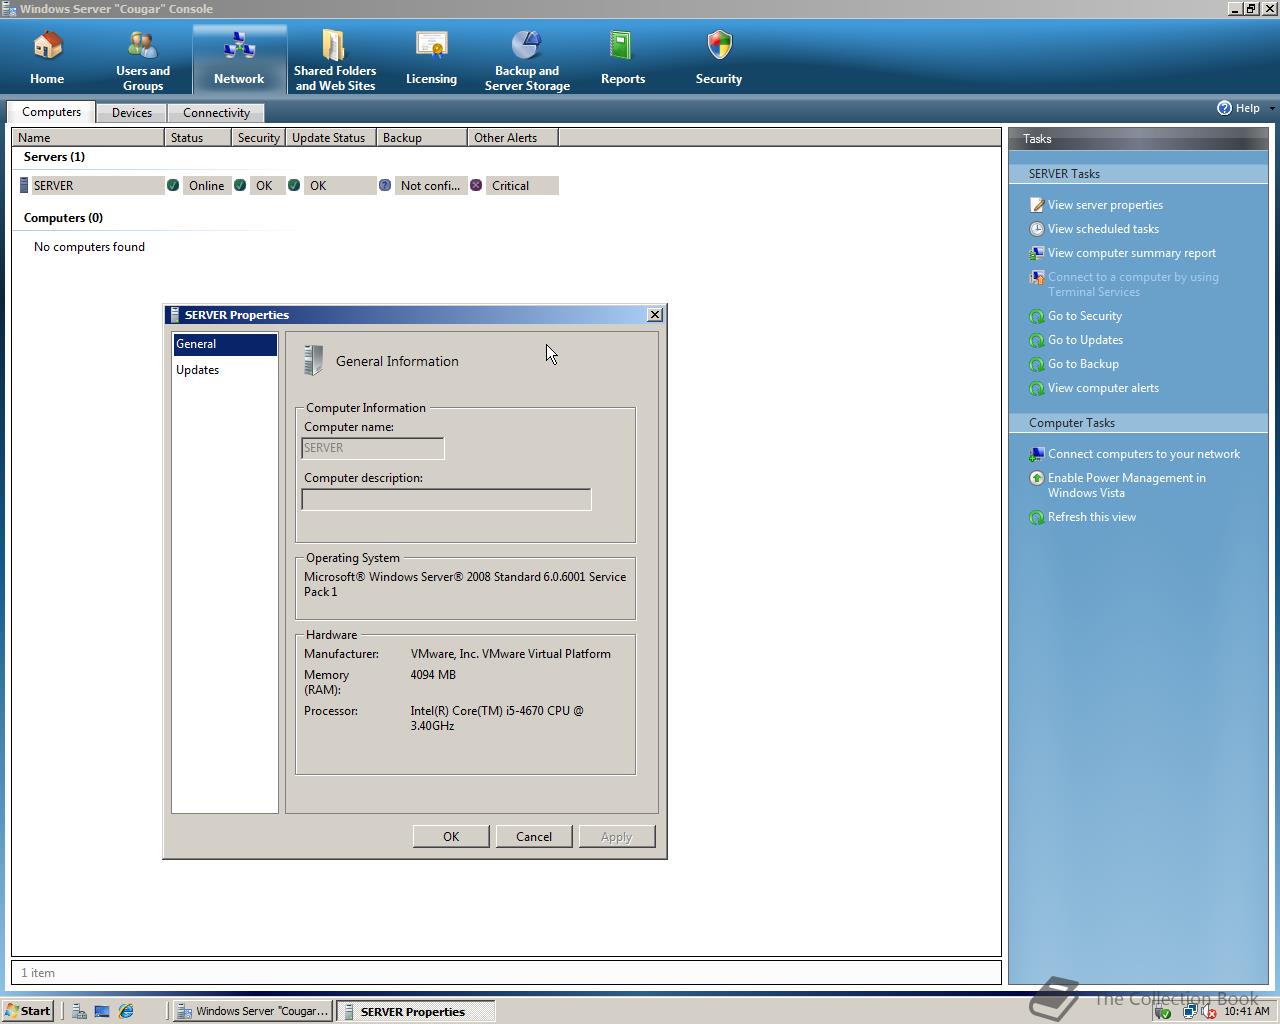Follow the Go to Updates link
This screenshot has width=1280, height=1024.
click(1085, 340)
